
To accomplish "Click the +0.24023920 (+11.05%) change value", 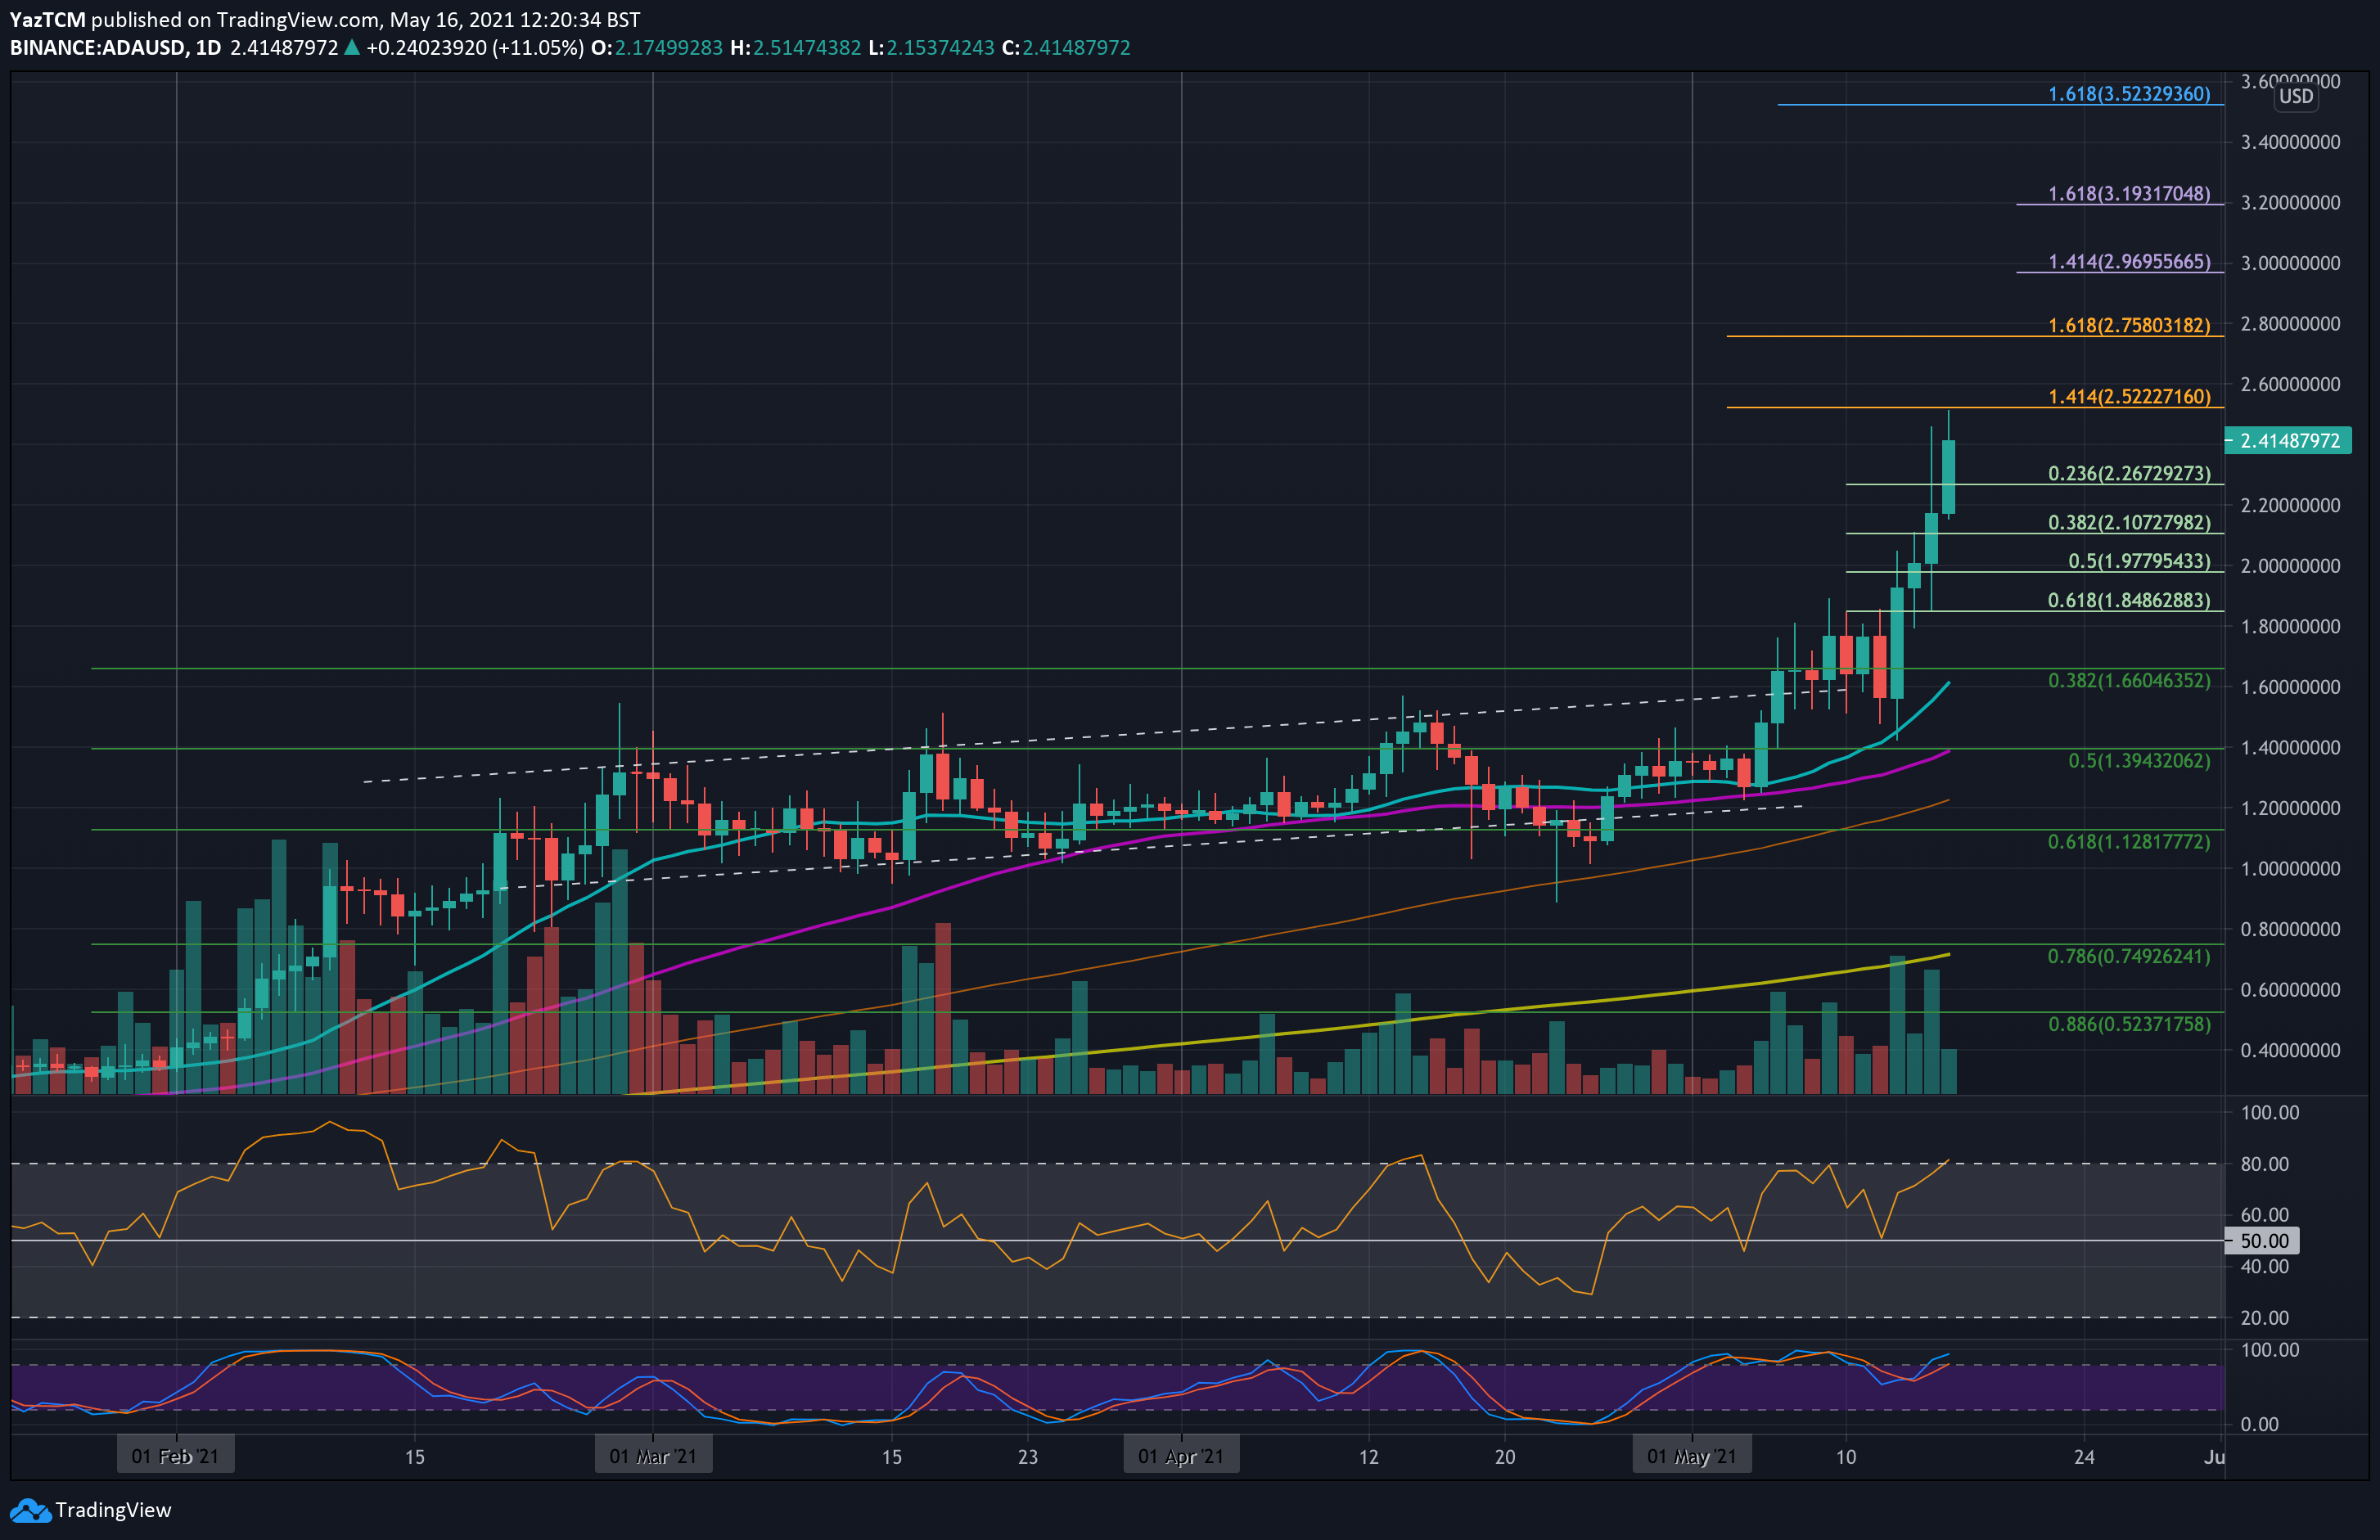I will pyautogui.click(x=475, y=48).
